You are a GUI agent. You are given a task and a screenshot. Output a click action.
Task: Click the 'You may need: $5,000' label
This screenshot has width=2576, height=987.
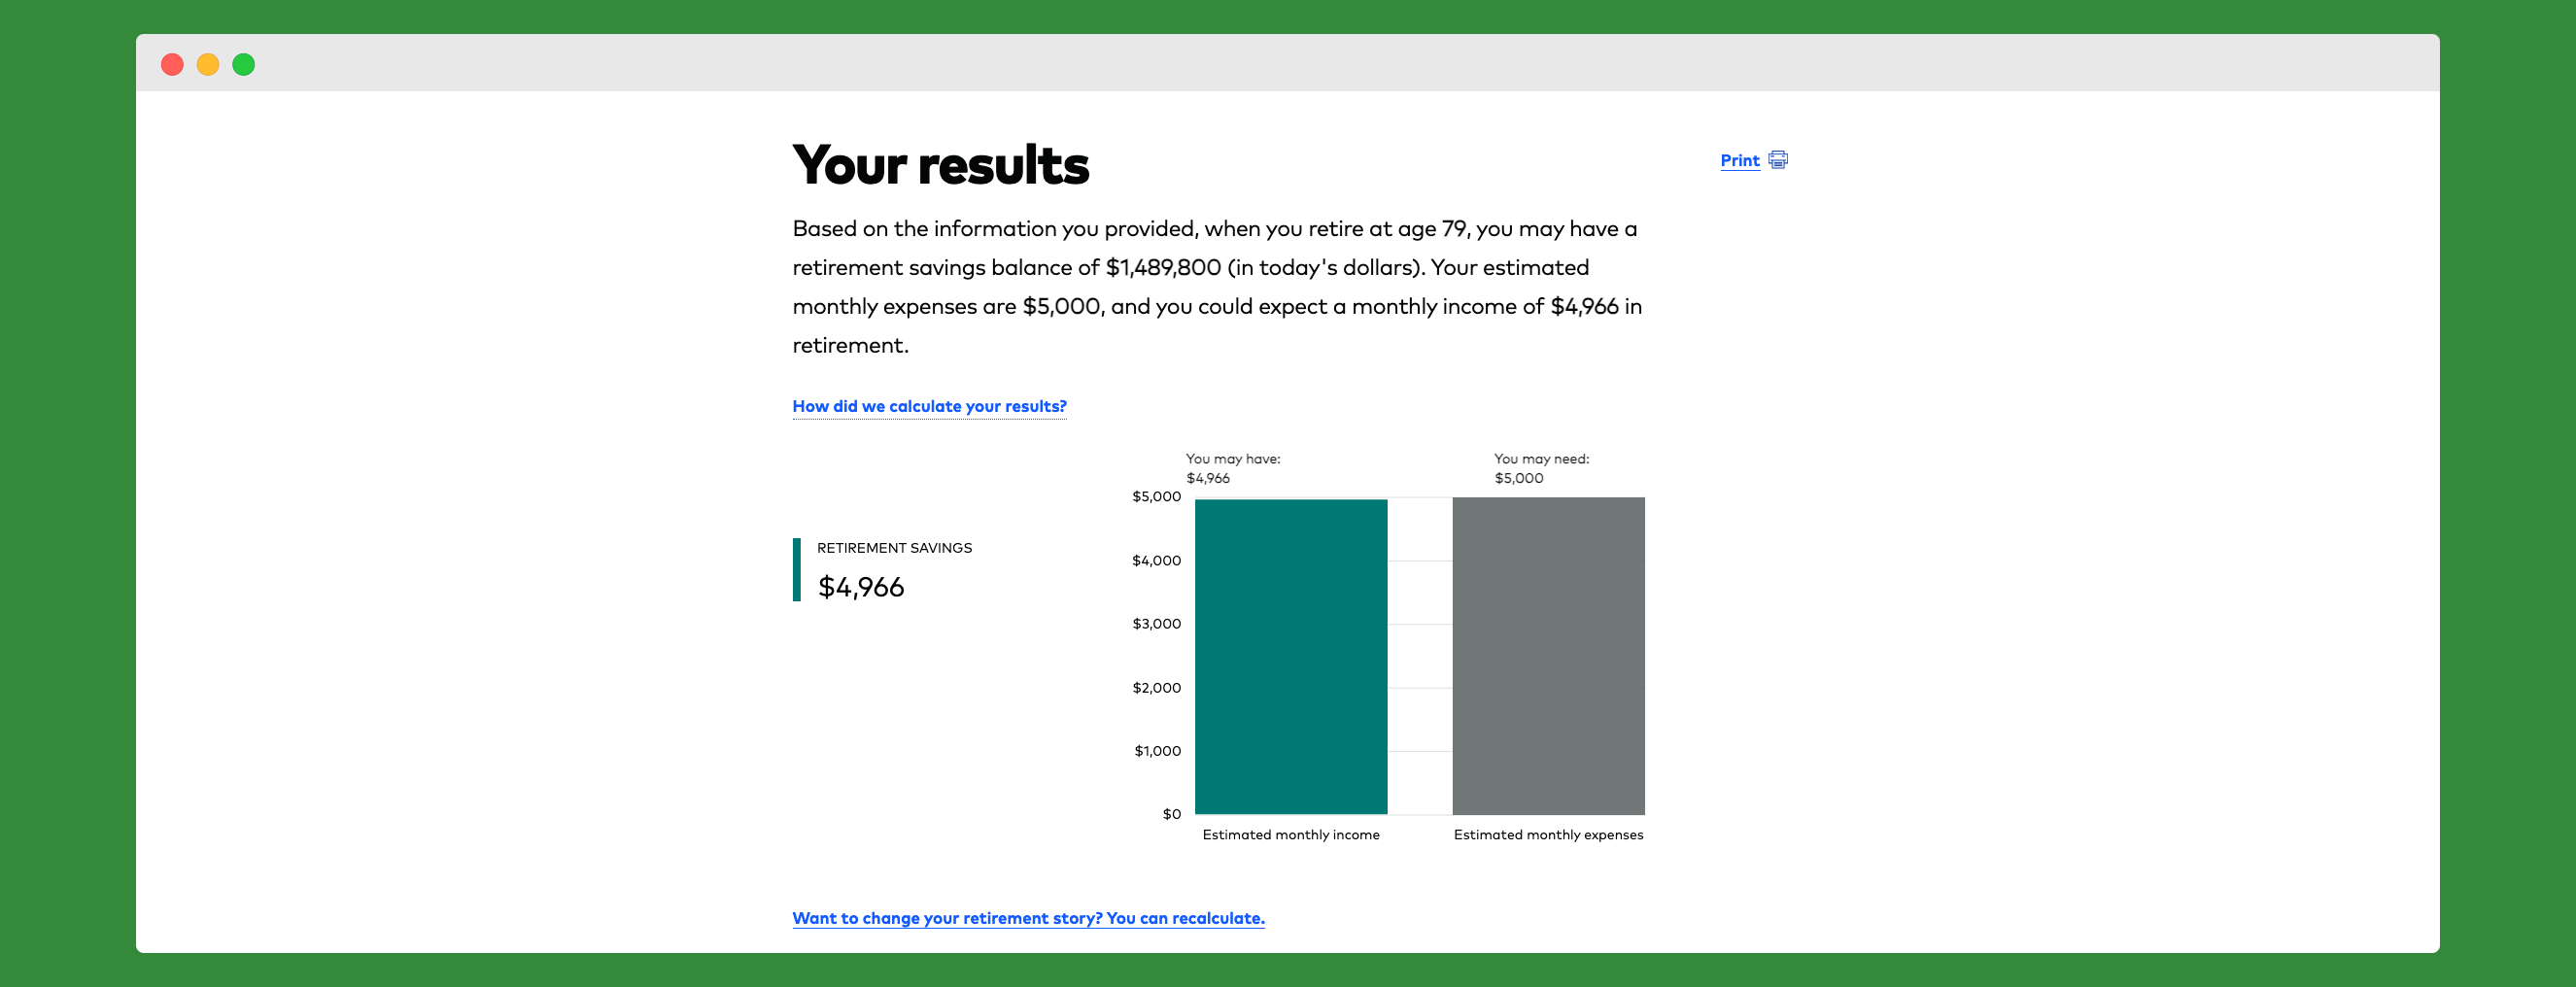pos(1540,468)
